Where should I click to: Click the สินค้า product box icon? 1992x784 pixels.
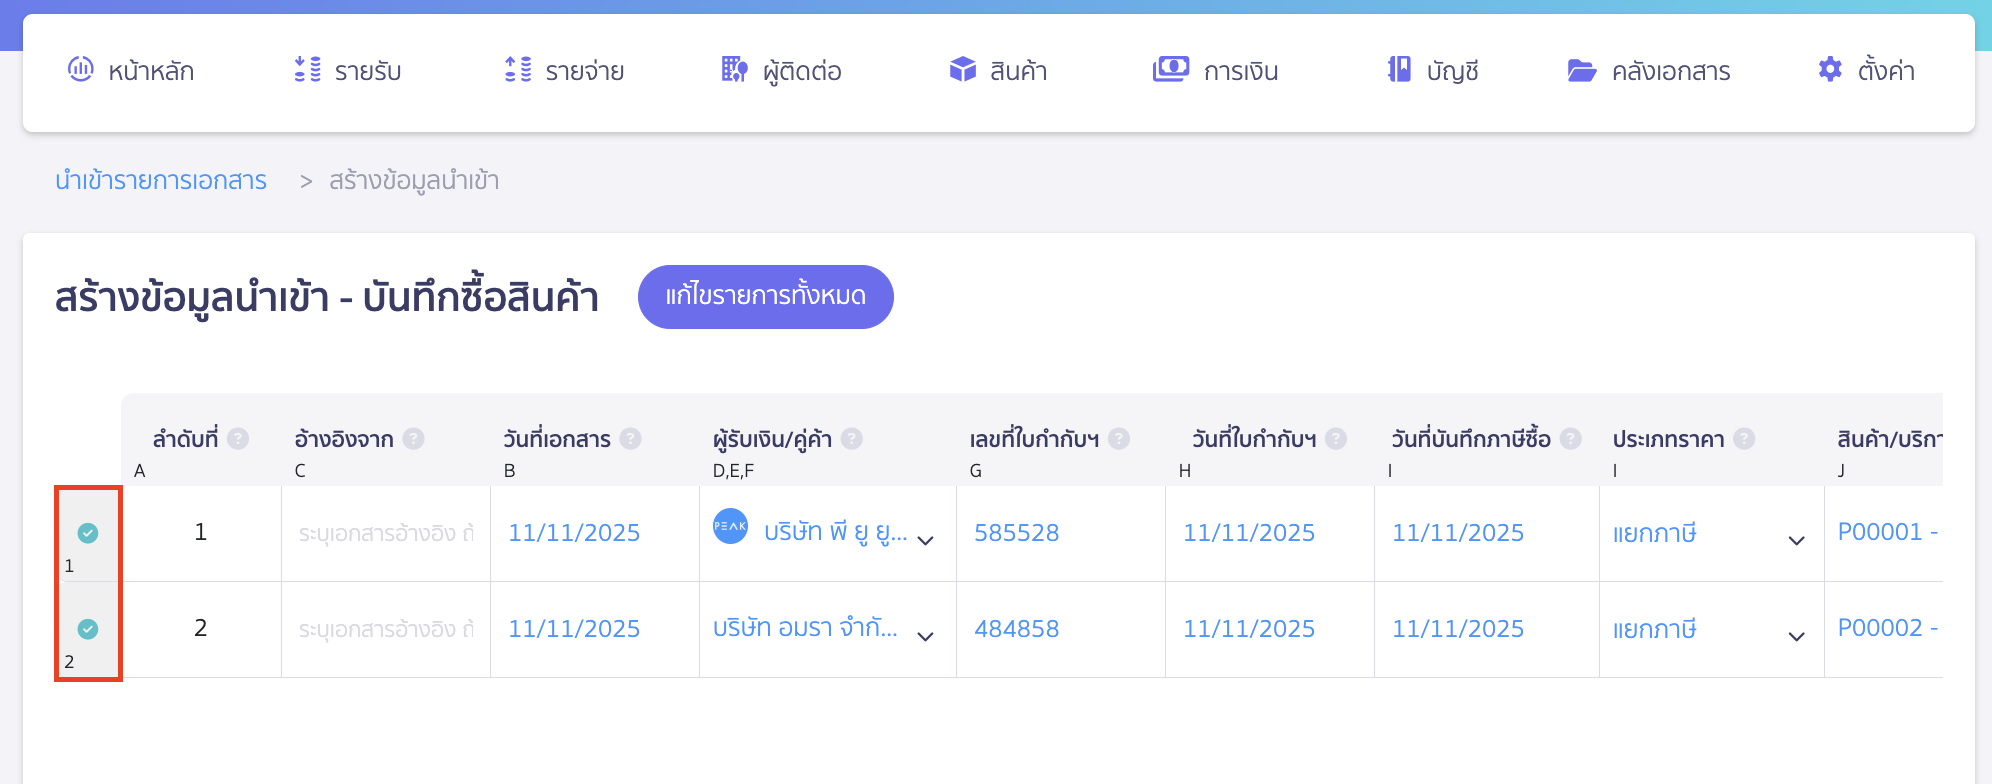click(x=963, y=69)
